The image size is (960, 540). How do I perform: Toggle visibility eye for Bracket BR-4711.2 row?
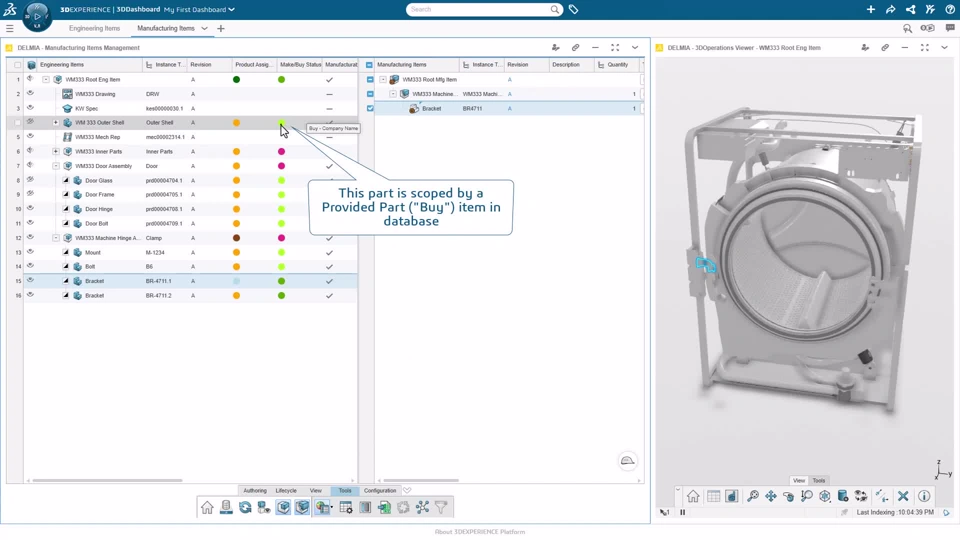[x=30, y=295]
